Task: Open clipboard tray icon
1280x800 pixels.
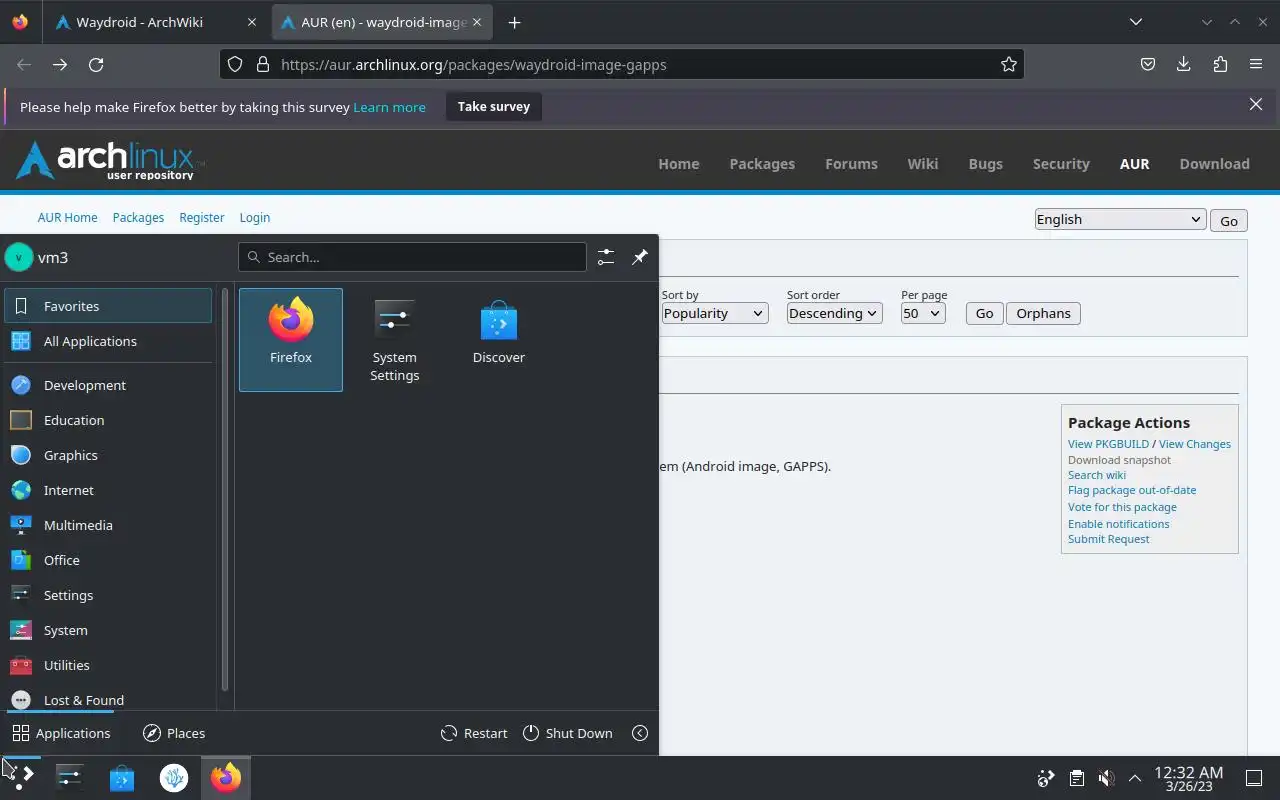Action: 1076,778
